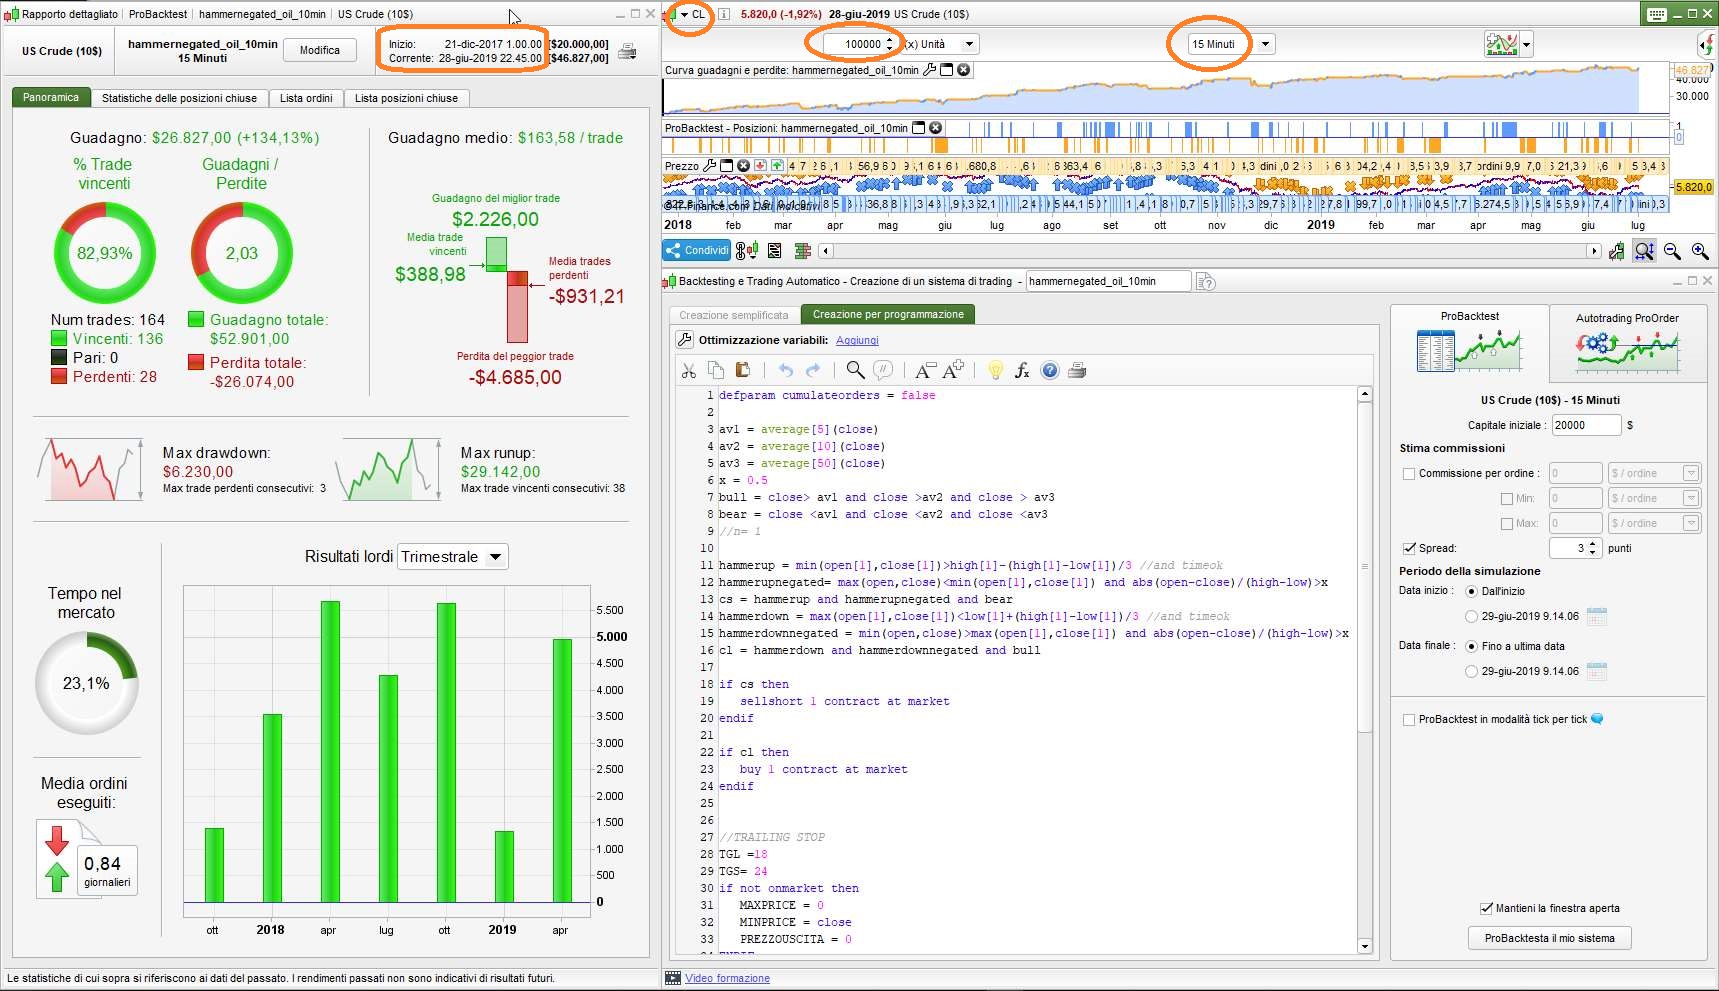The height and width of the screenshot is (991, 1719).
Task: Zoom out on the chart timeline
Action: point(1672,251)
